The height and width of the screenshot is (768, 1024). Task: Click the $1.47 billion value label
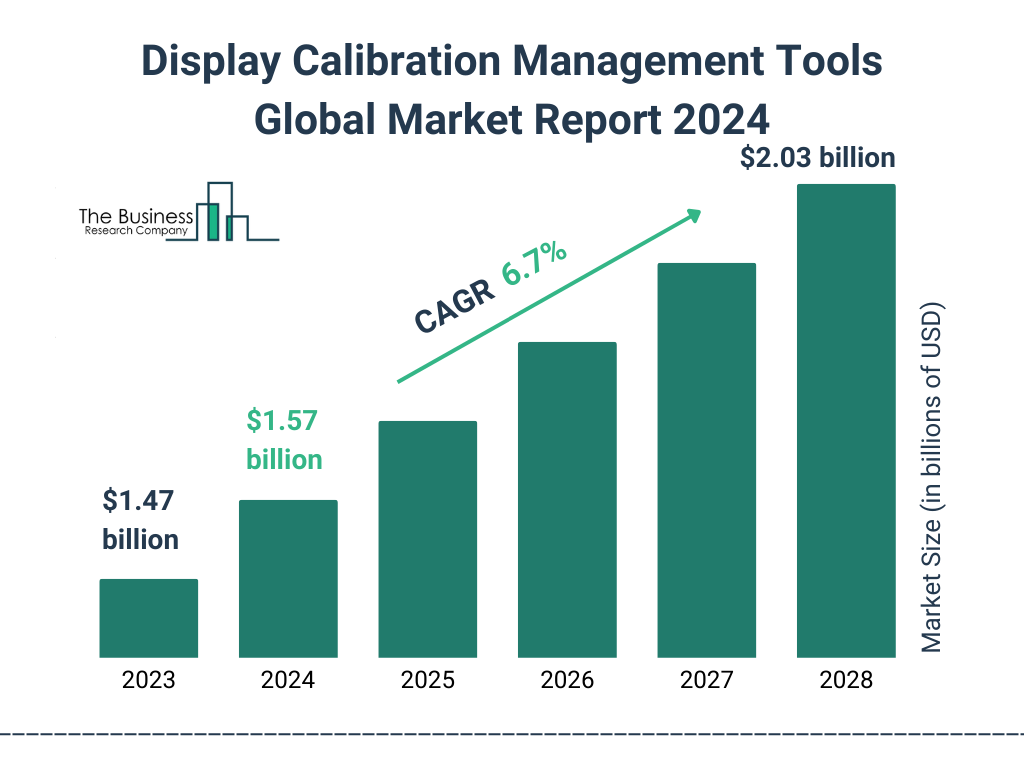coord(140,520)
